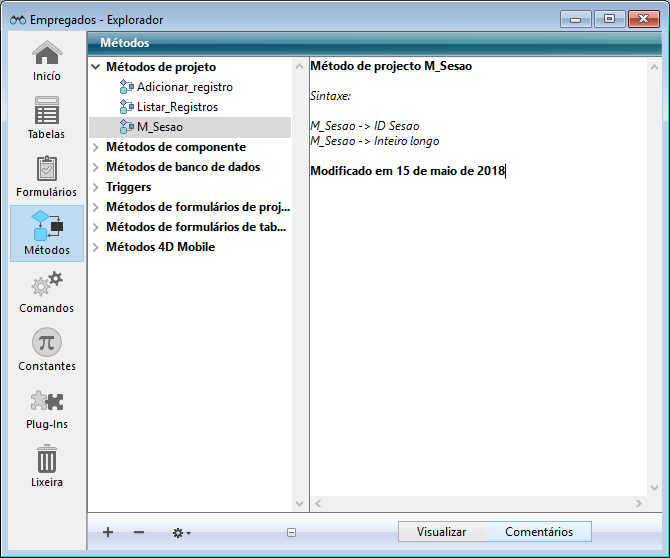The image size is (670, 558).
Task: Select the Tabelas sidebar icon
Action: [46, 118]
